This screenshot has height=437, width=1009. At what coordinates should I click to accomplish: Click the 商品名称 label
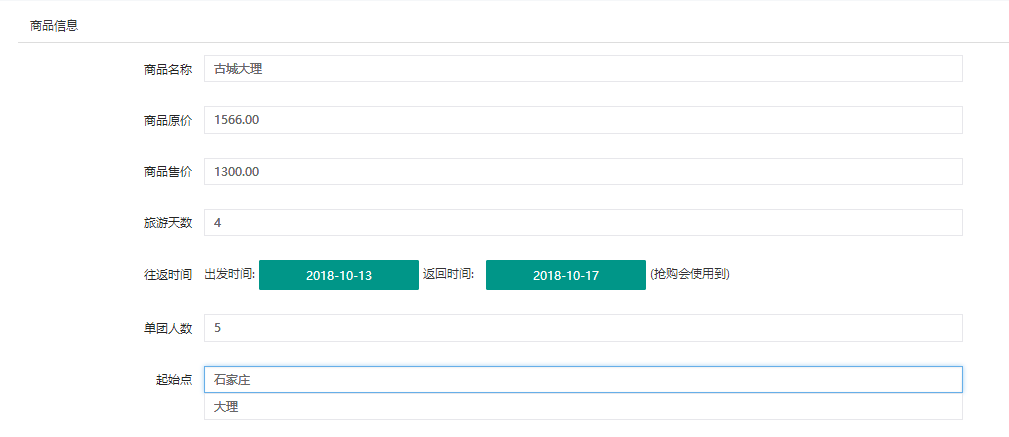point(167,70)
